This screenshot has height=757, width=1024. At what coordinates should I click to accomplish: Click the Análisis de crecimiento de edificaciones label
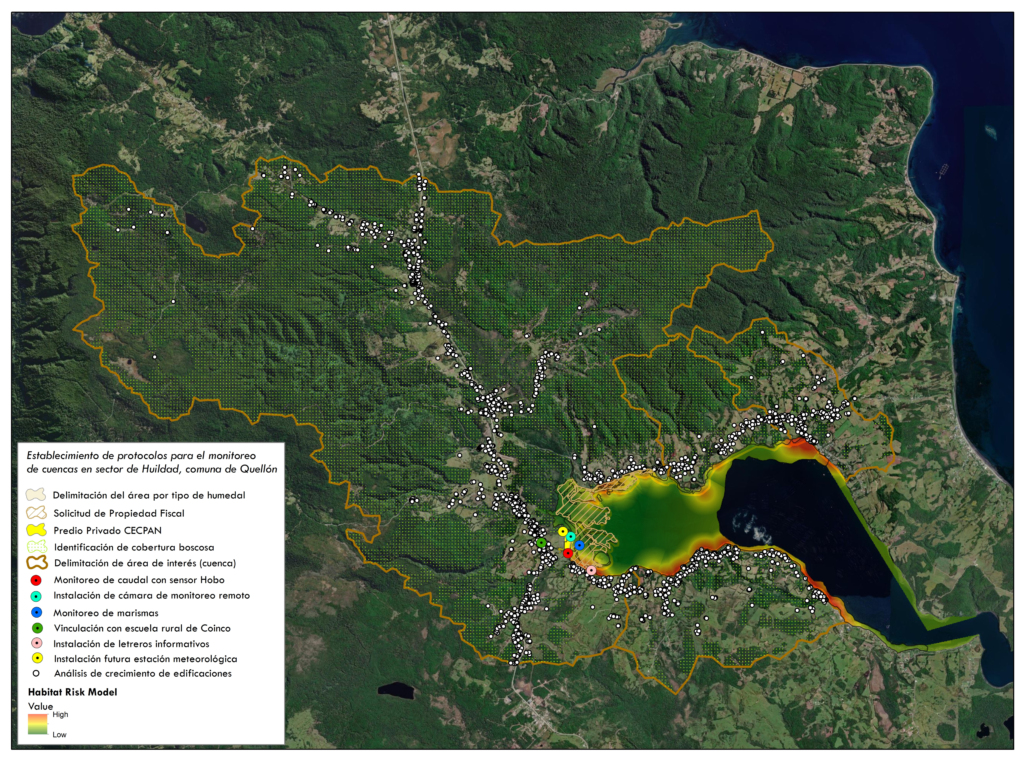point(142,673)
